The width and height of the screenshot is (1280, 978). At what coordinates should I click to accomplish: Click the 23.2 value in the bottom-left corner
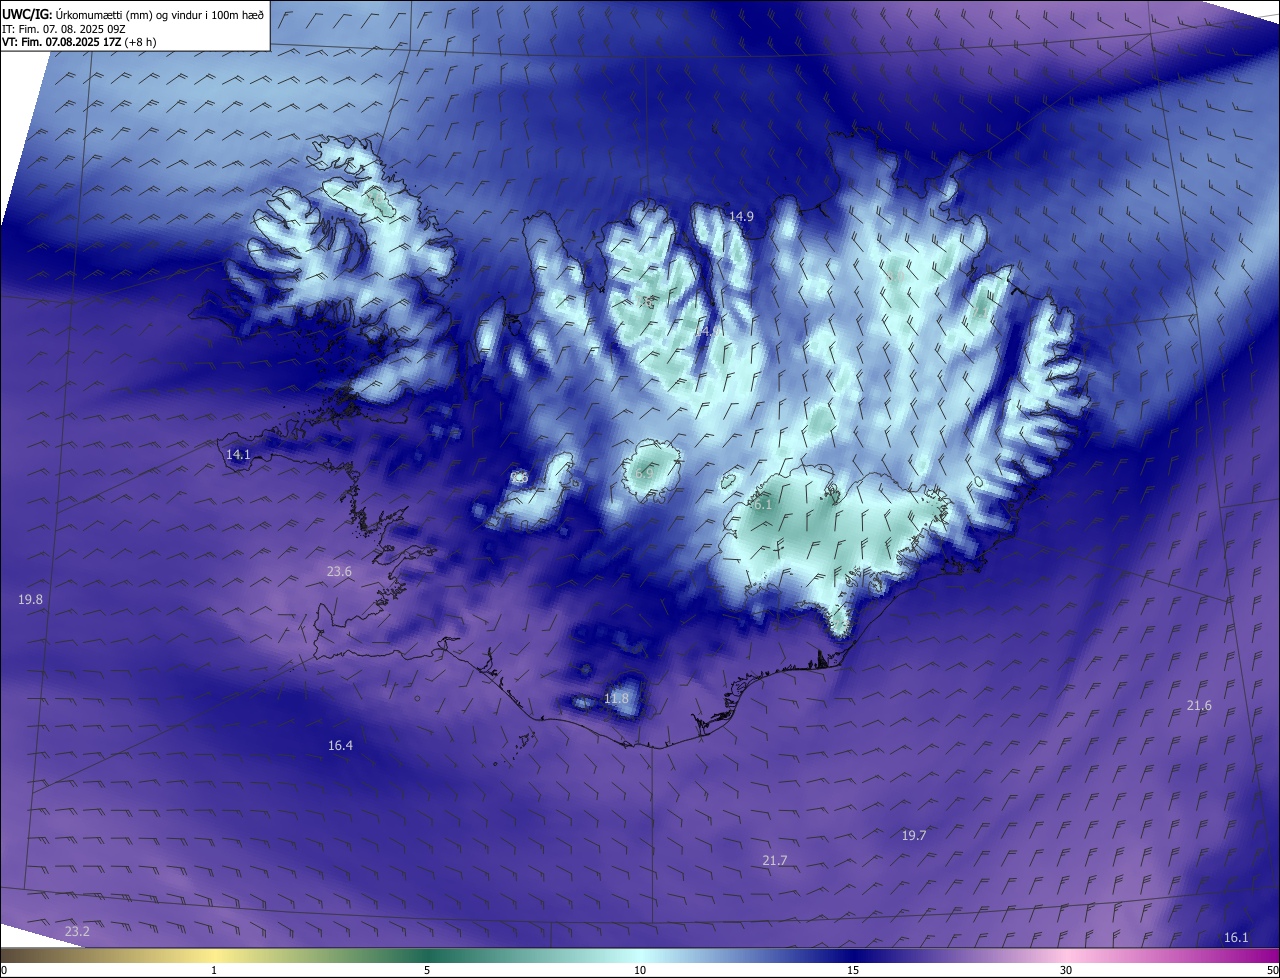coord(77,931)
